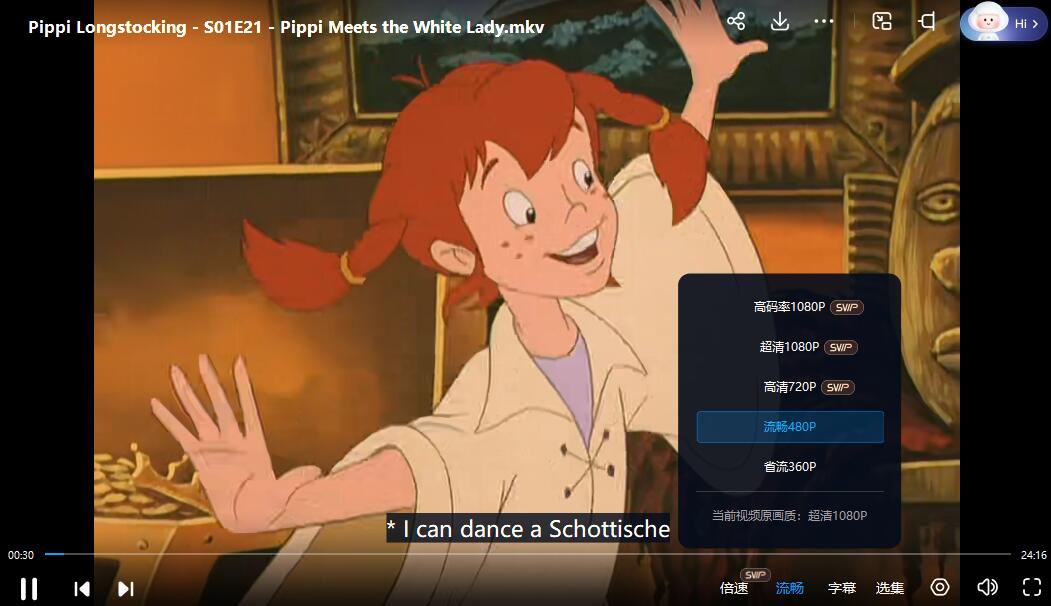1051x606 pixels.
Task: Open the three-dots more options menu
Action: coord(824,21)
